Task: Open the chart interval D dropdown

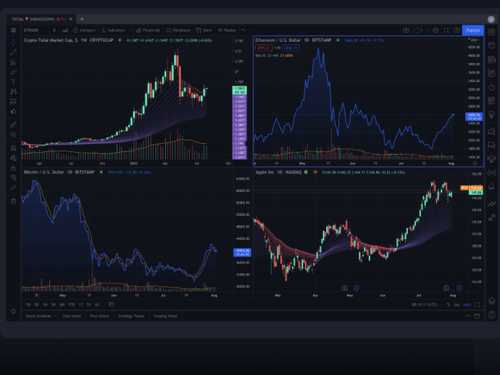Action: tap(54, 30)
